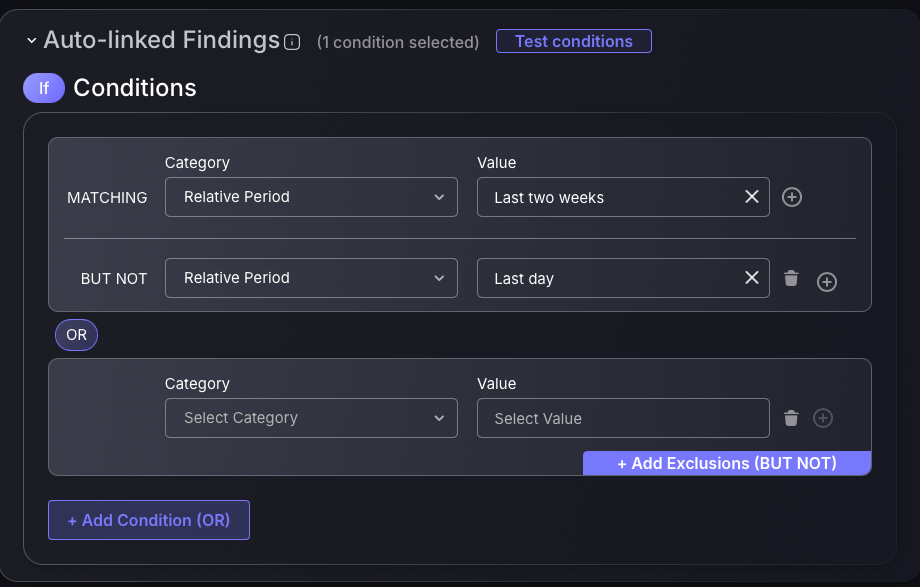
Task: Open the info icon beside Auto-linked Findings
Action: [292, 42]
